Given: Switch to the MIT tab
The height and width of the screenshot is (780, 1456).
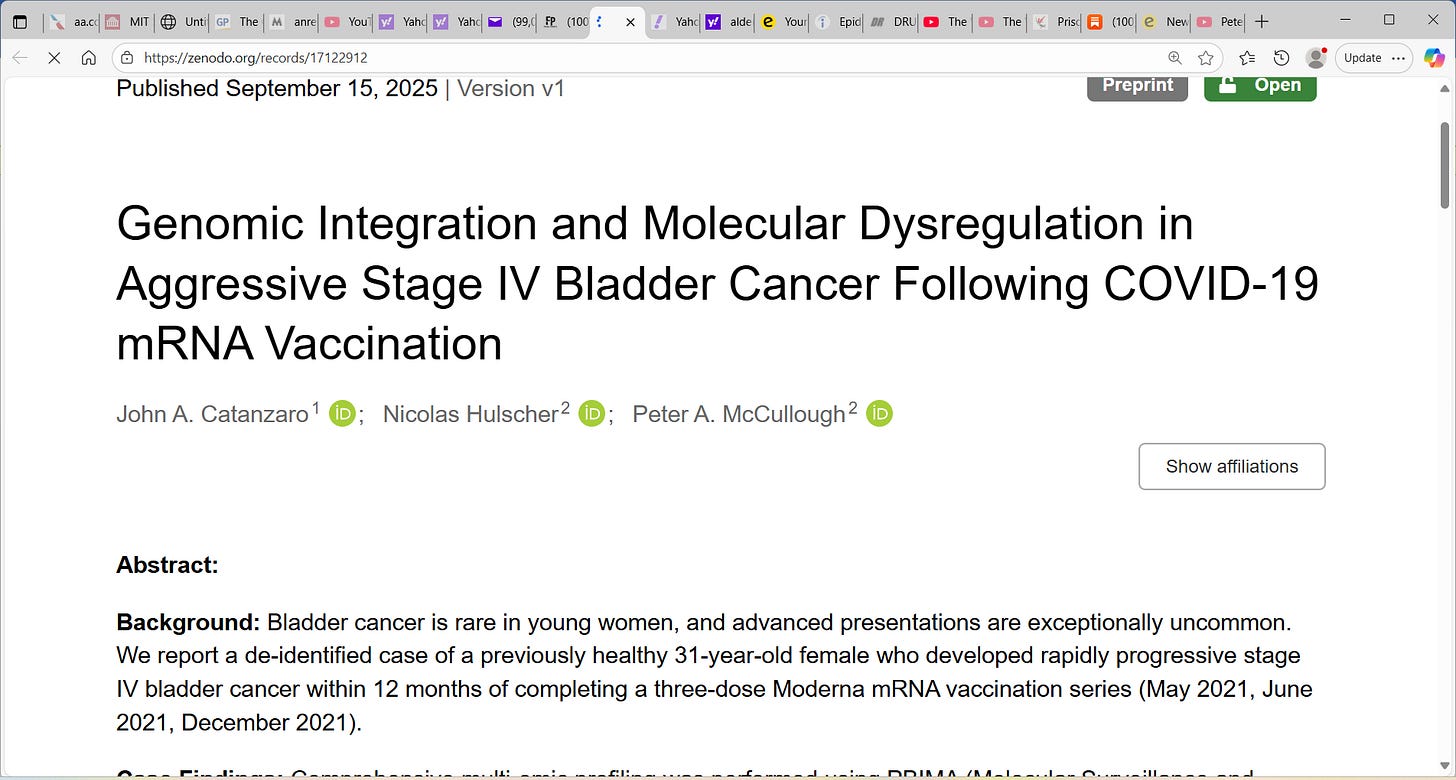Looking at the screenshot, I should (126, 21).
